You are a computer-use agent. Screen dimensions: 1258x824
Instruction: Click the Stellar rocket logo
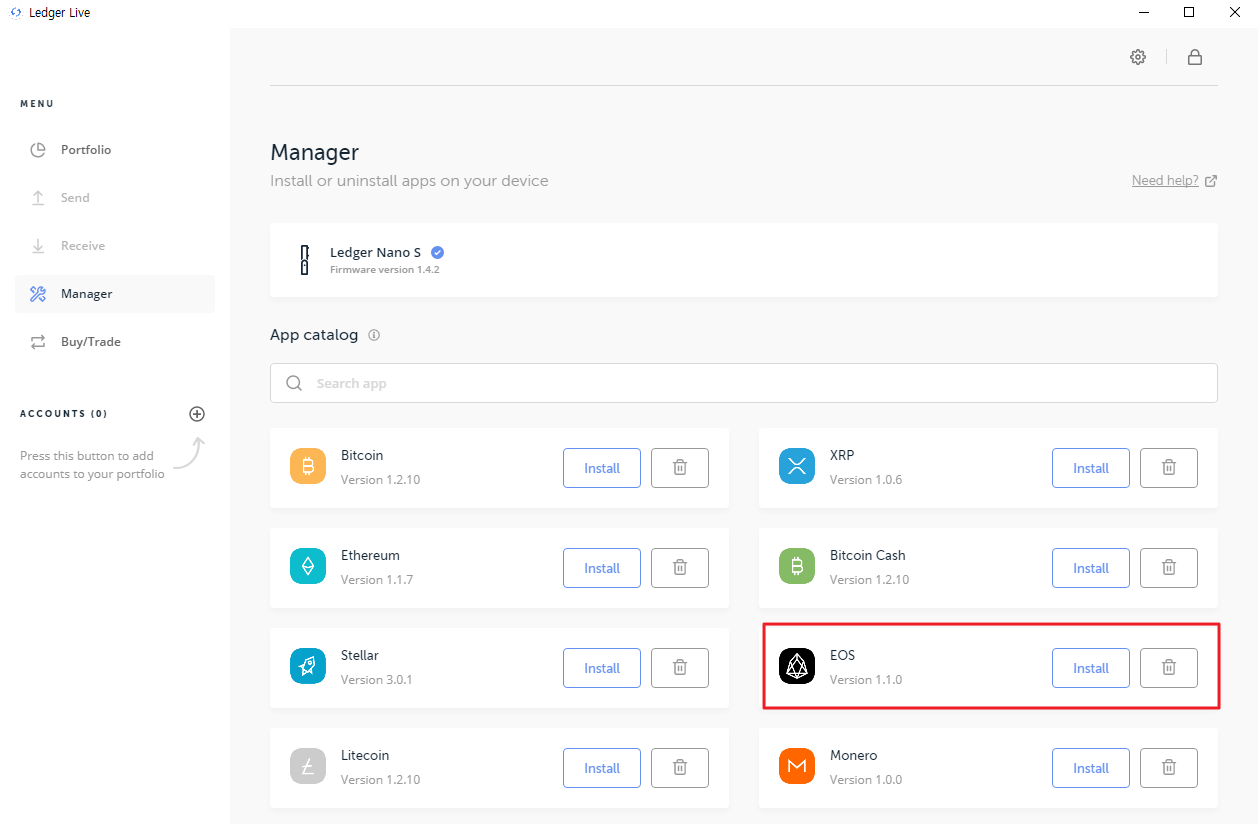pyautogui.click(x=308, y=666)
